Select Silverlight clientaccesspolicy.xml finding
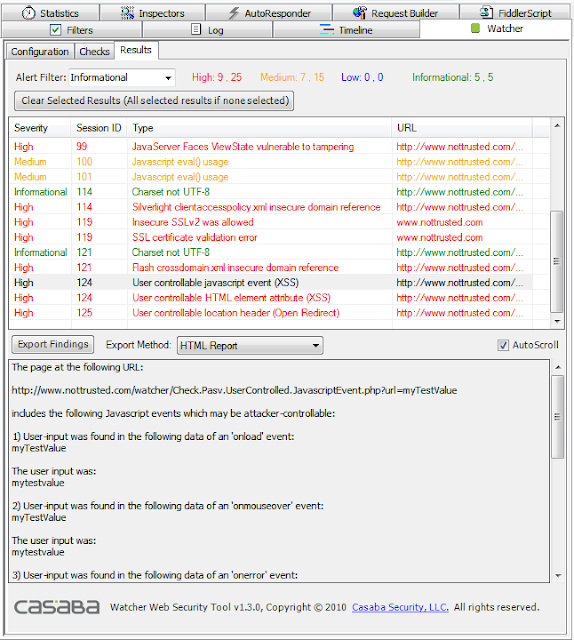574x640 pixels. [x=271, y=207]
